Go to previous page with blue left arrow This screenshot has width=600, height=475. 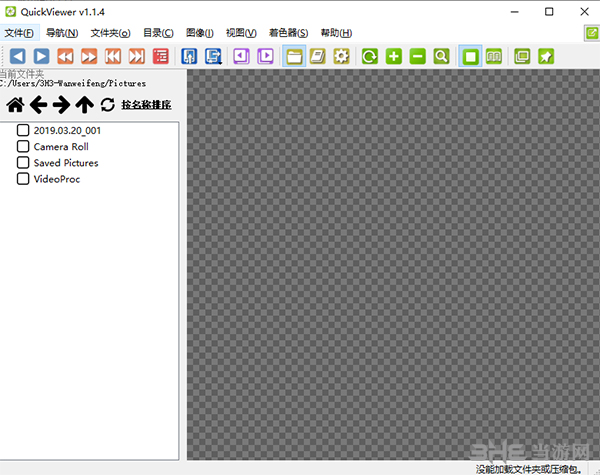(18, 56)
